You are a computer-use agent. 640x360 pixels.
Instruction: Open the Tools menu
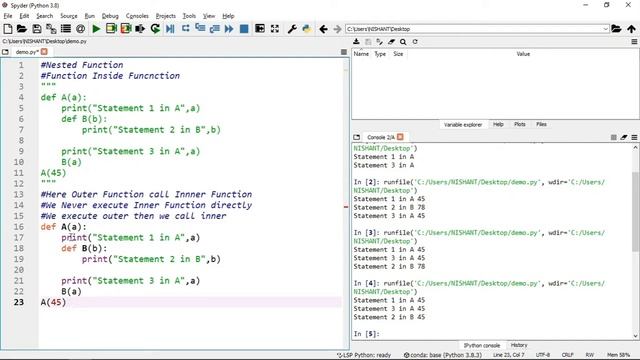[x=189, y=16]
